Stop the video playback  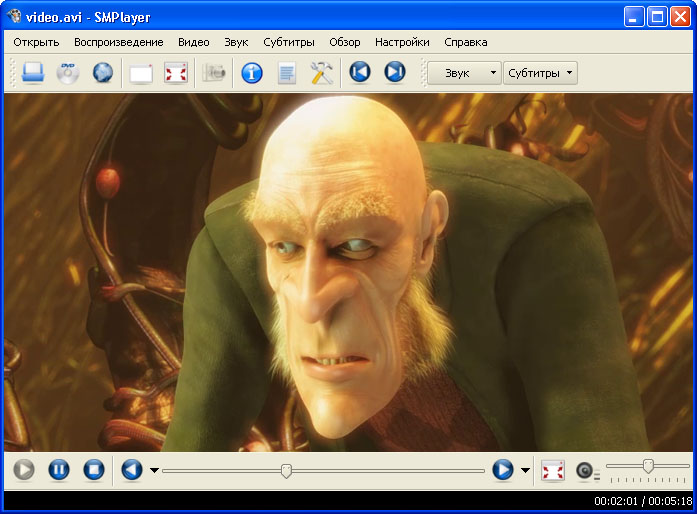[94, 470]
